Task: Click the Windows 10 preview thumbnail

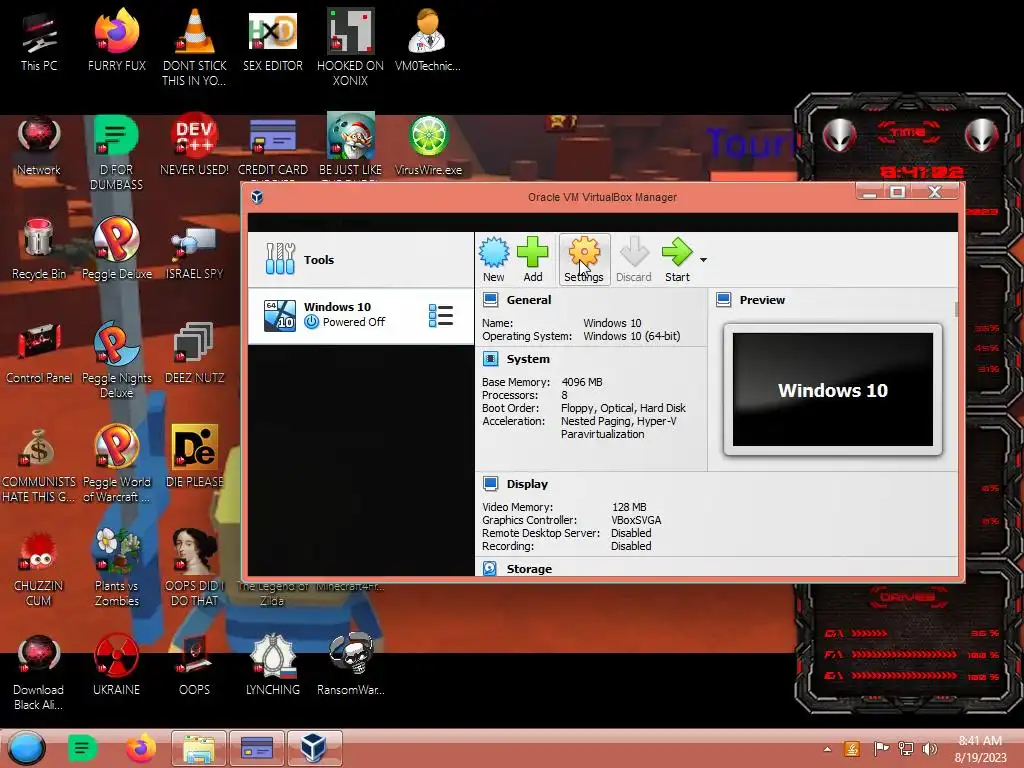Action: click(x=833, y=390)
